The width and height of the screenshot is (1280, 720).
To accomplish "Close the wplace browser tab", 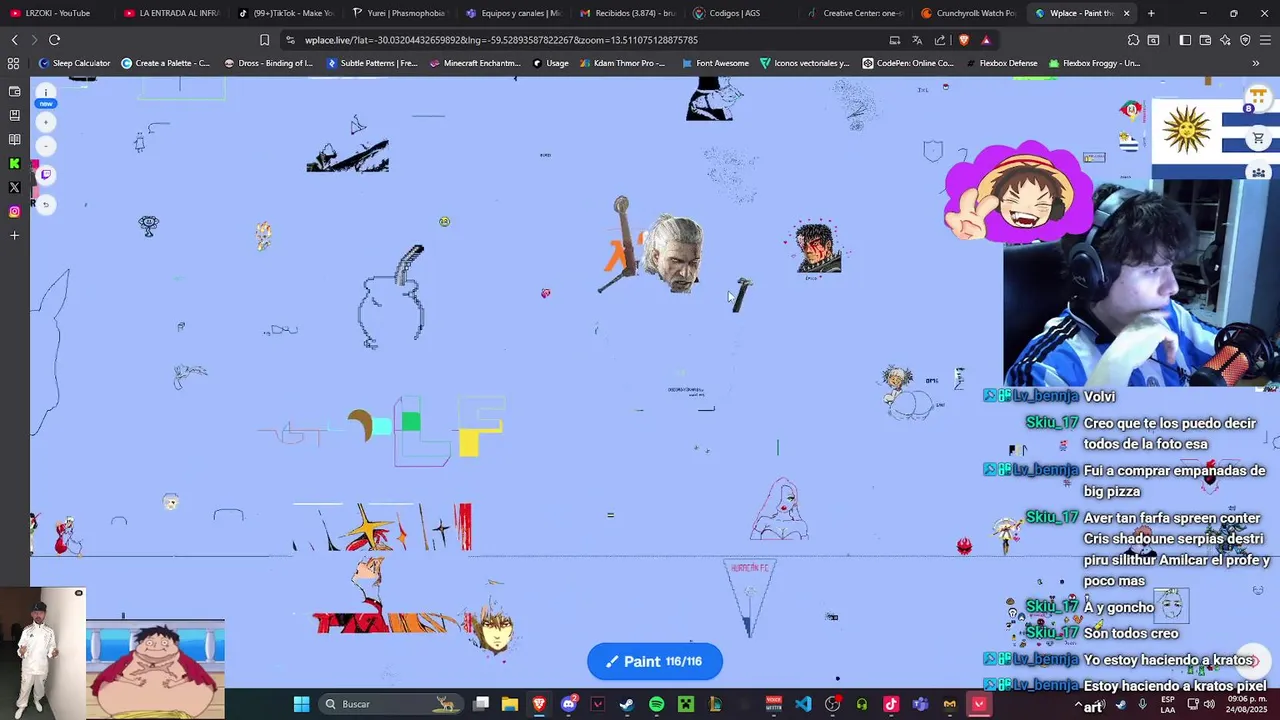I will [x=1127, y=13].
